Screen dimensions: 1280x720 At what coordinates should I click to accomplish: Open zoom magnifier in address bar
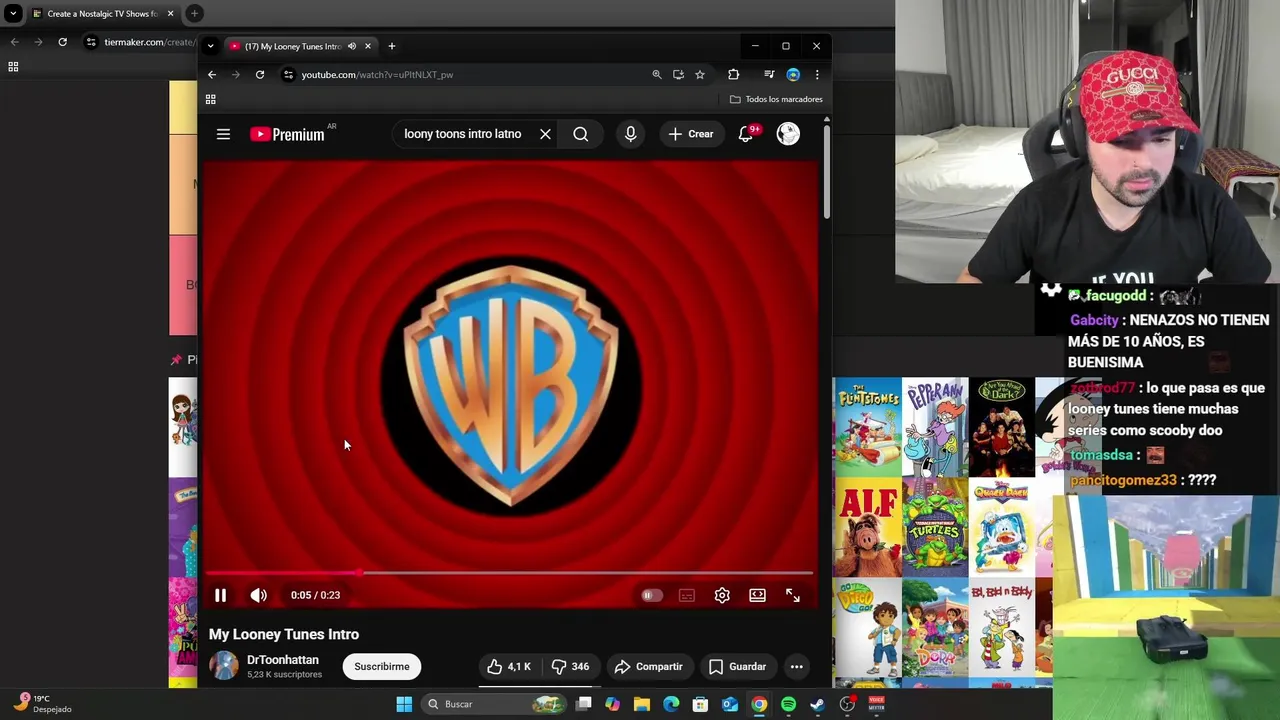(x=657, y=74)
